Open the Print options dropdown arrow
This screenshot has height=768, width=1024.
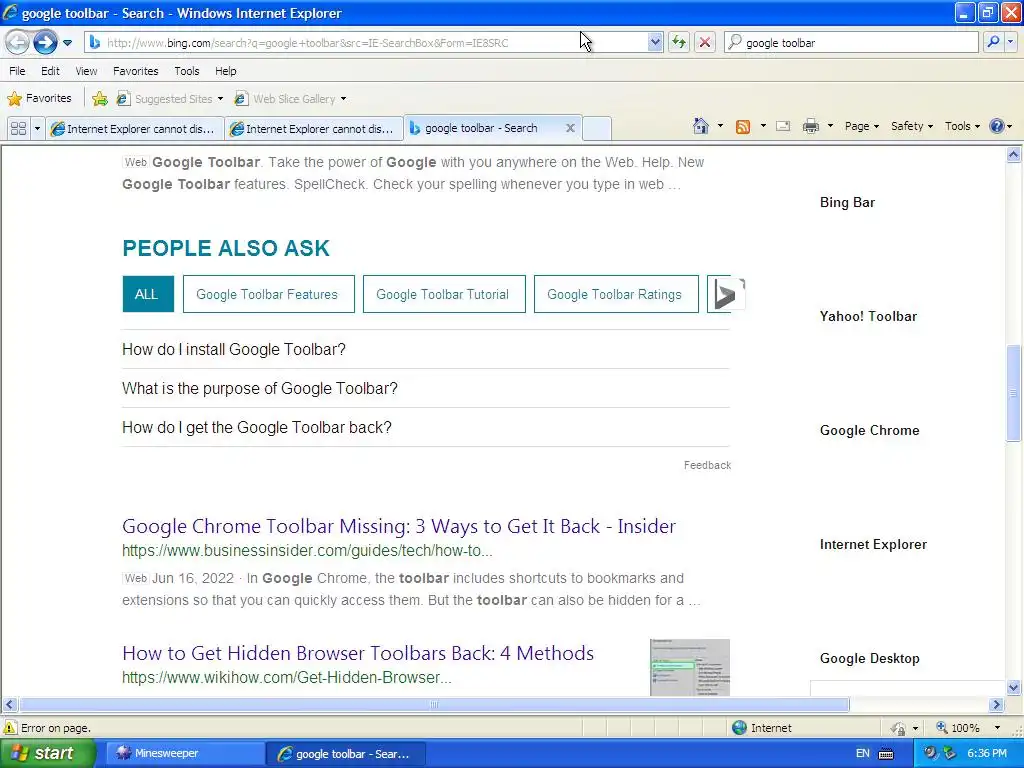coord(830,127)
